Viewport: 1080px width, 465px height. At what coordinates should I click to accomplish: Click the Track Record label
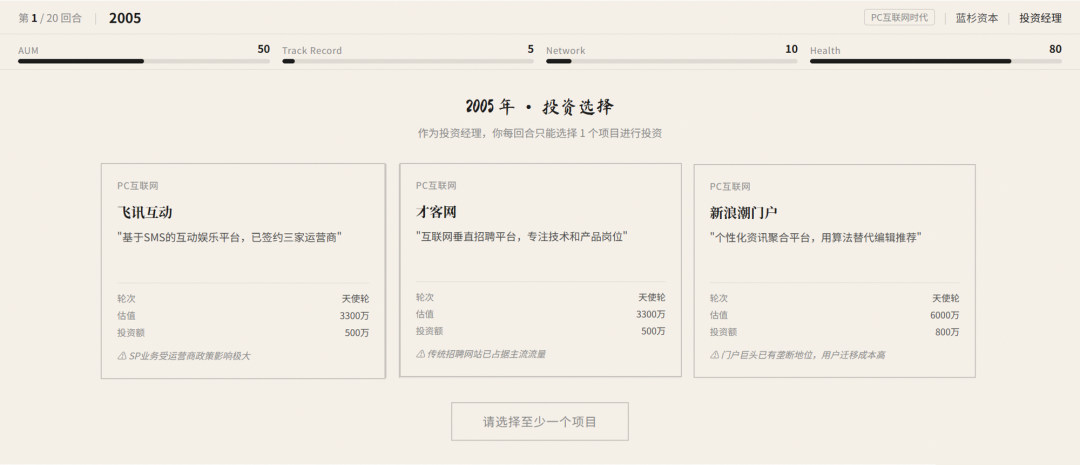click(x=311, y=50)
